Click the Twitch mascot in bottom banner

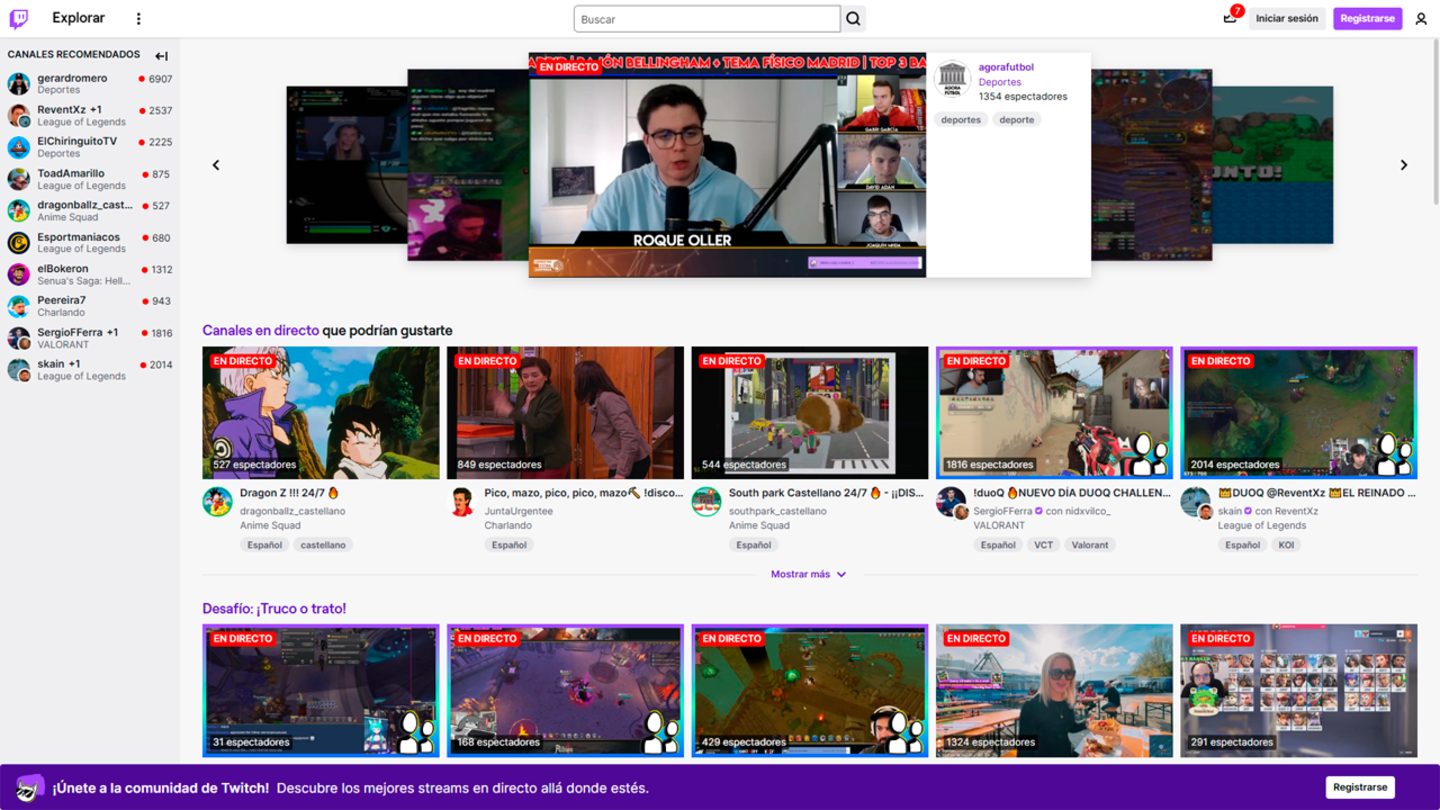pyautogui.click(x=30, y=788)
